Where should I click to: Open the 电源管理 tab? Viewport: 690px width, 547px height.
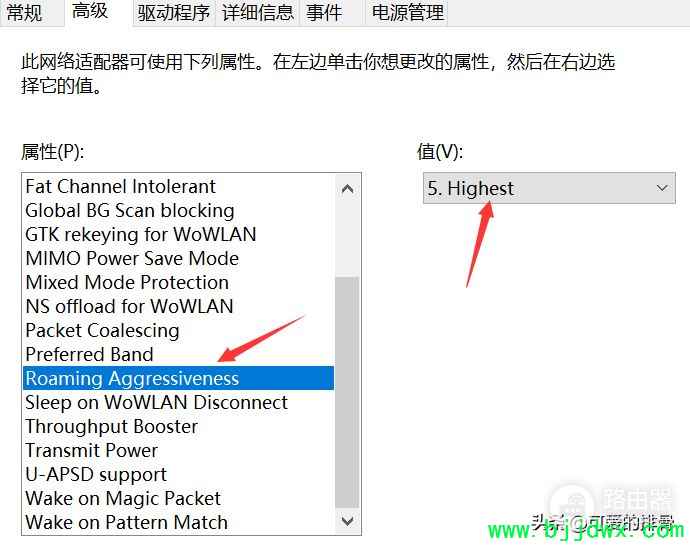[407, 12]
